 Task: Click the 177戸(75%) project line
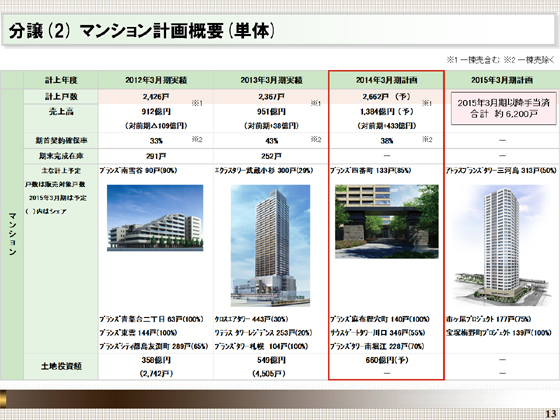(489, 319)
